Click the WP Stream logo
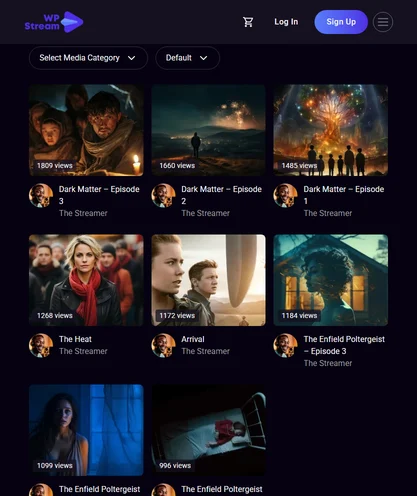This screenshot has width=417, height=496. pyautogui.click(x=54, y=22)
